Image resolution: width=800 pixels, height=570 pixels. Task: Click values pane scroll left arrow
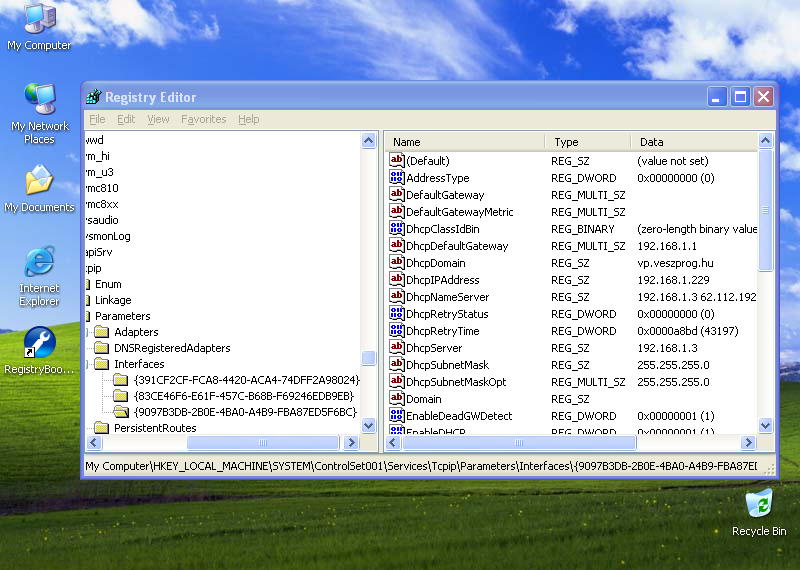393,442
